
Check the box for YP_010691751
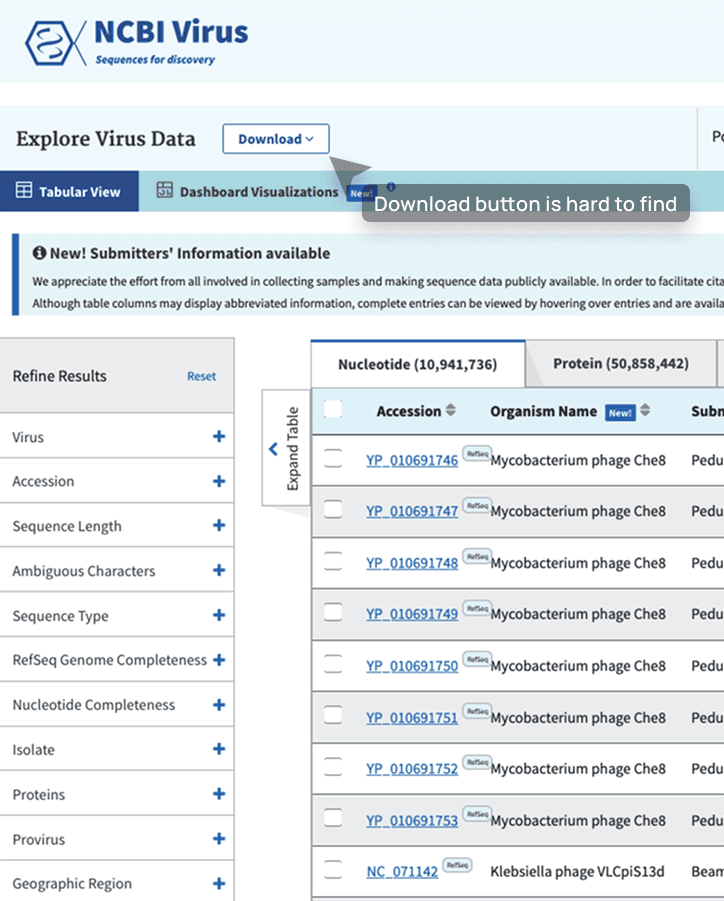(333, 715)
